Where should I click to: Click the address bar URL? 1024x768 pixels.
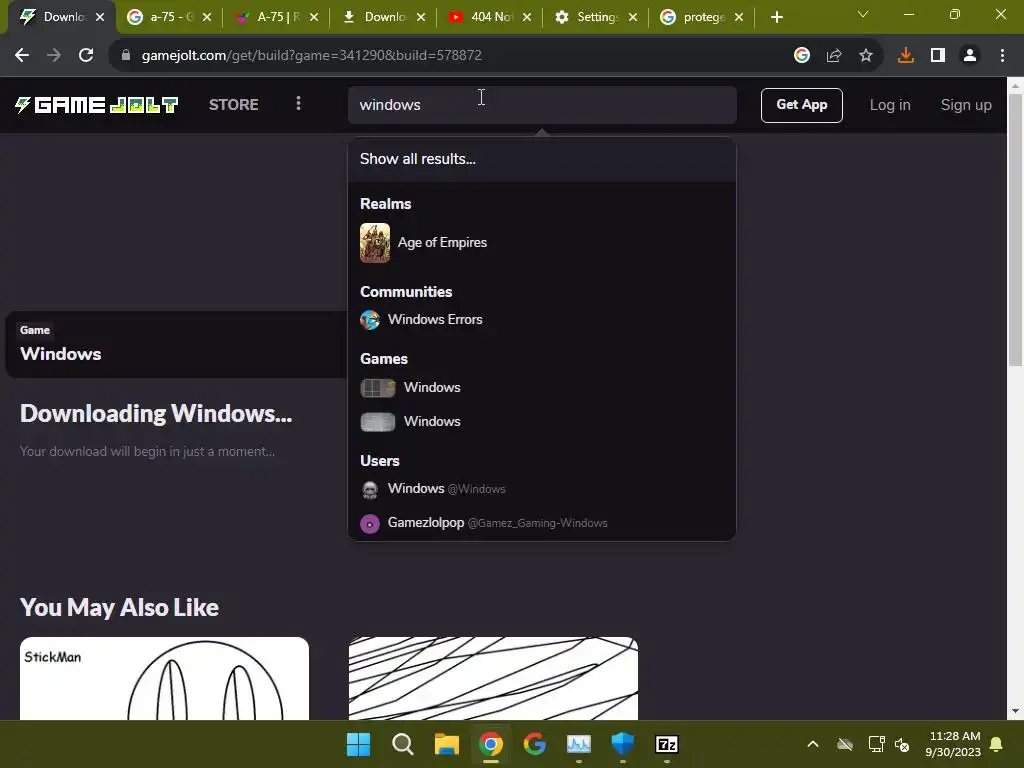[x=312, y=56]
